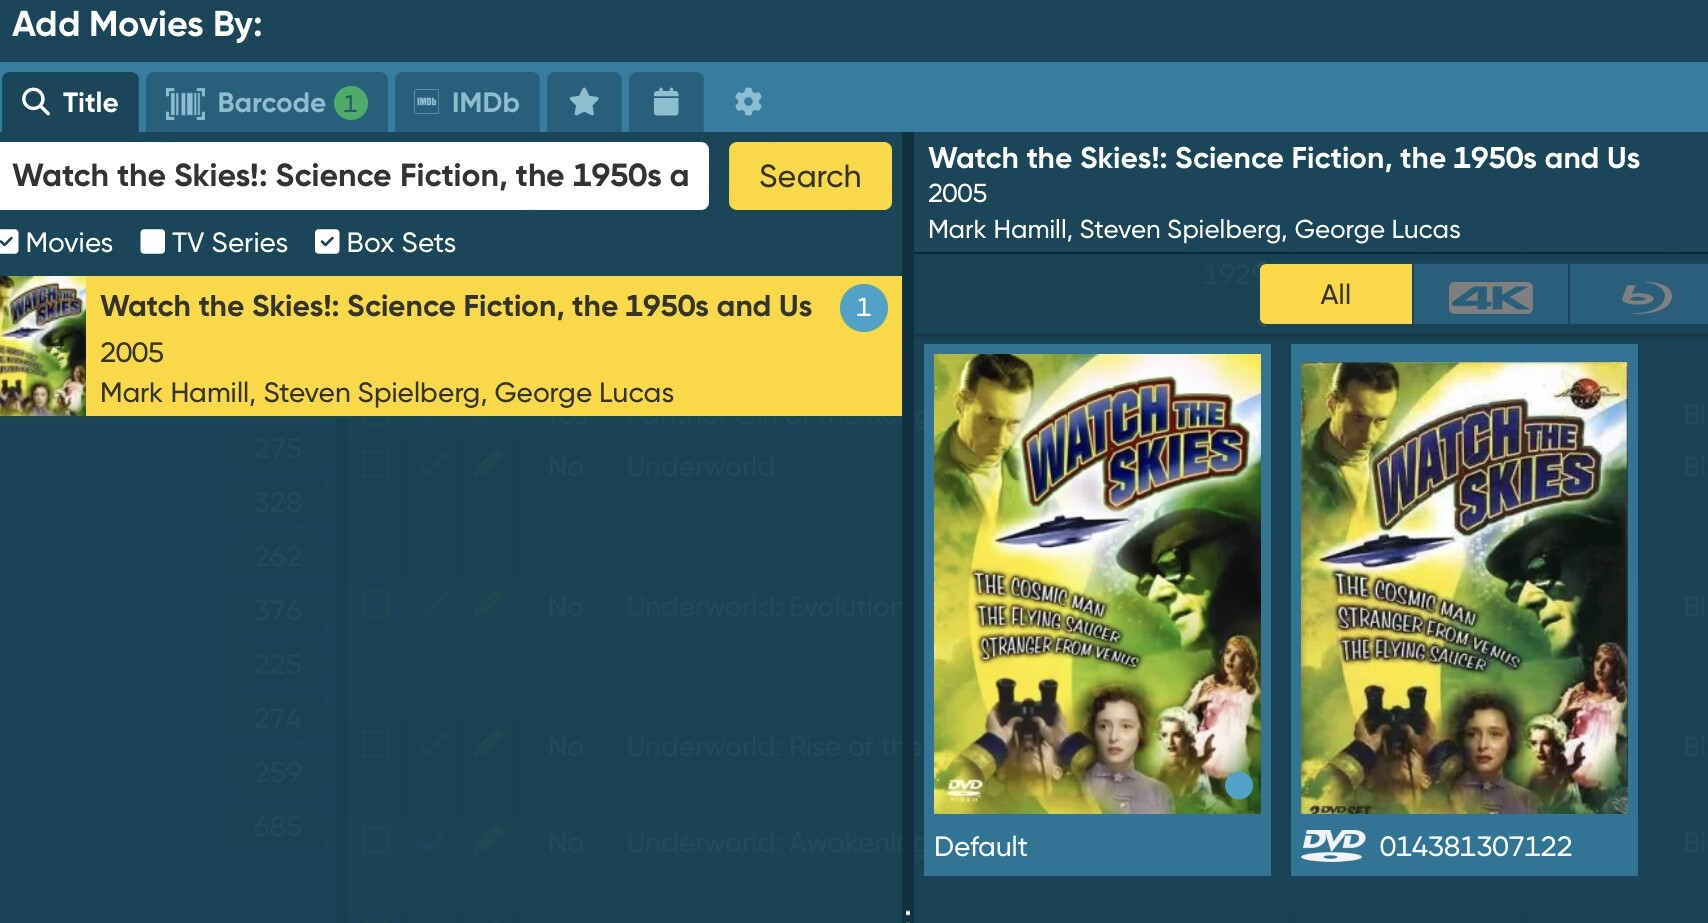Open the favorites star tab
The image size is (1708, 923).
click(x=584, y=102)
